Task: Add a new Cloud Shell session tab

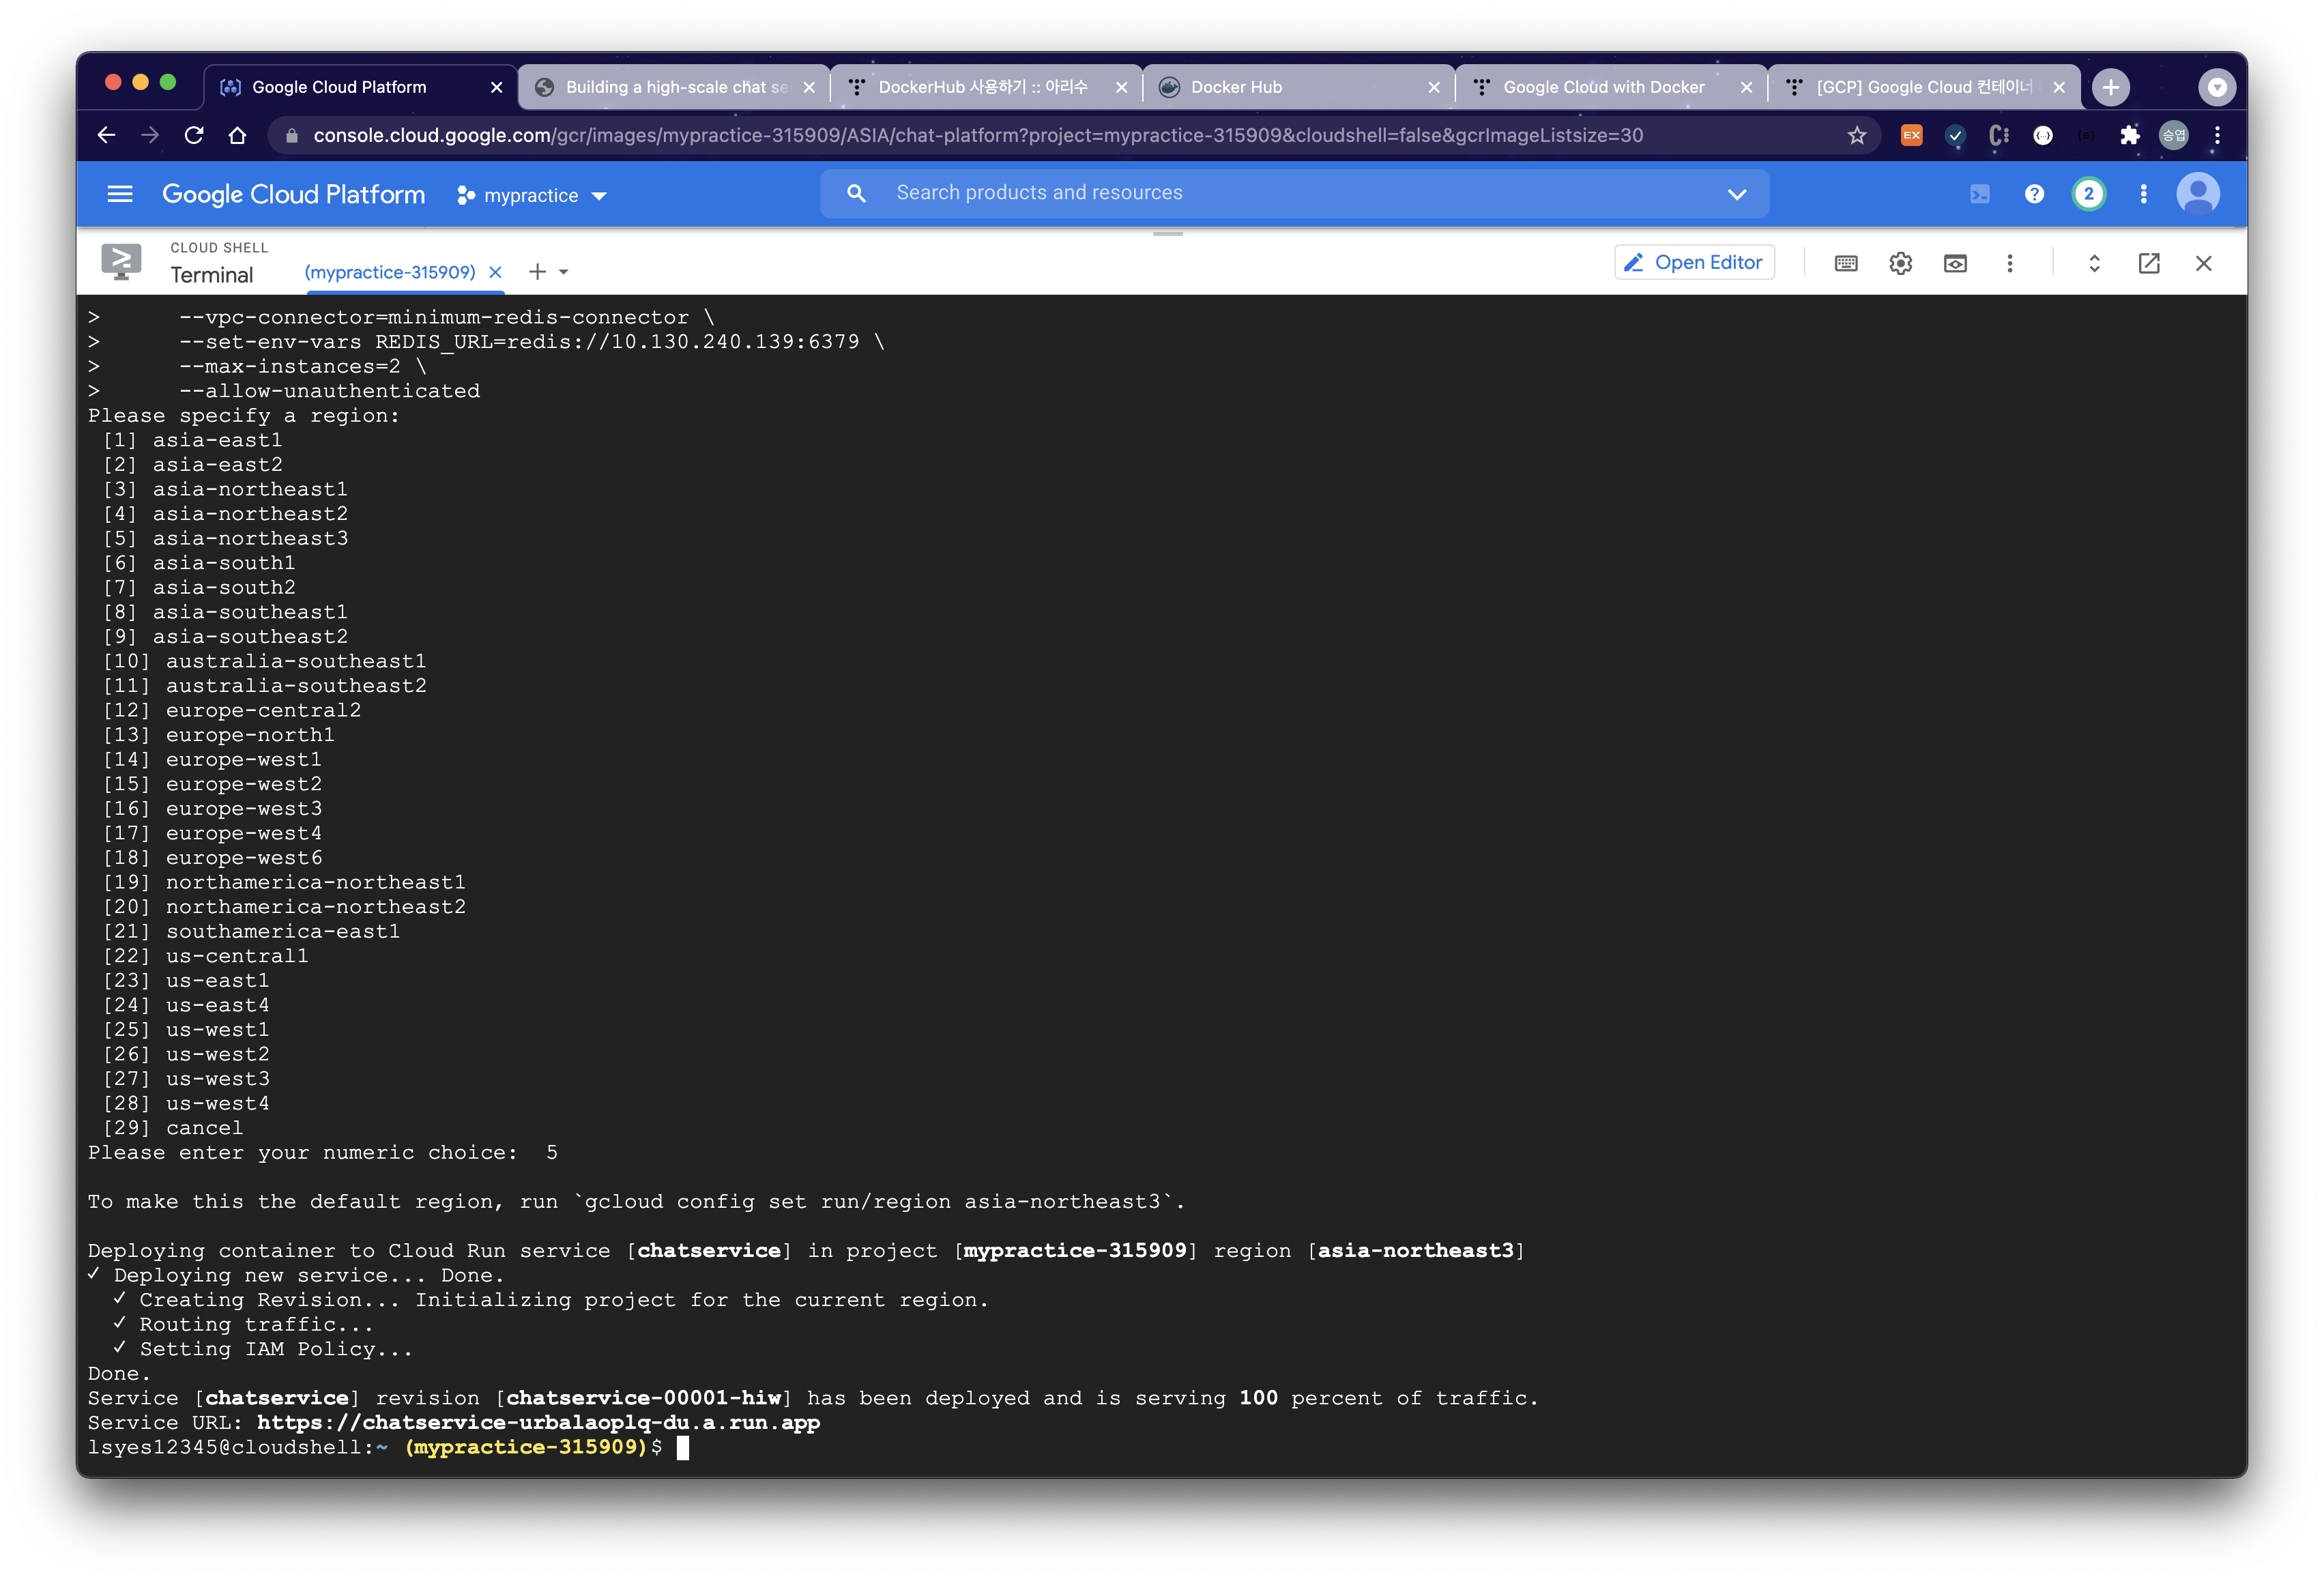Action: click(537, 272)
